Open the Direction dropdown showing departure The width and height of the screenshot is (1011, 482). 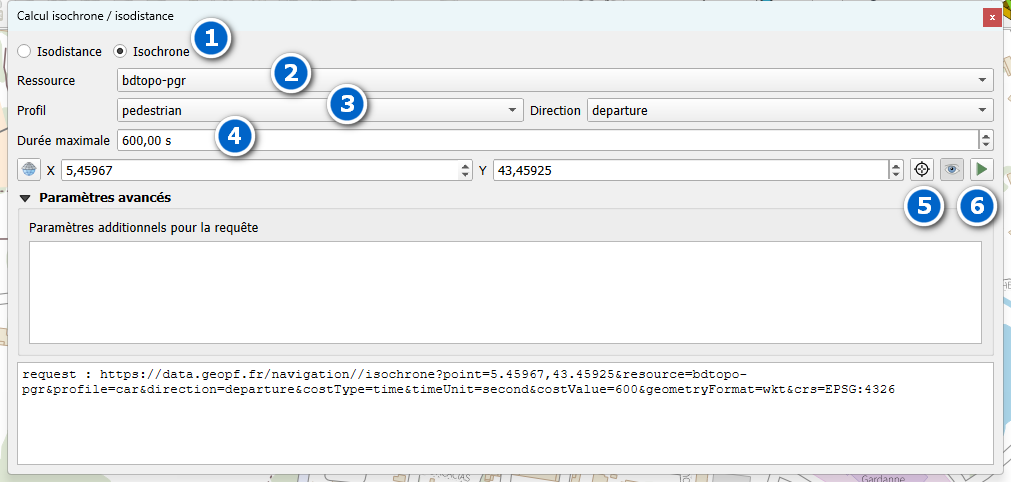pyautogui.click(x=789, y=110)
